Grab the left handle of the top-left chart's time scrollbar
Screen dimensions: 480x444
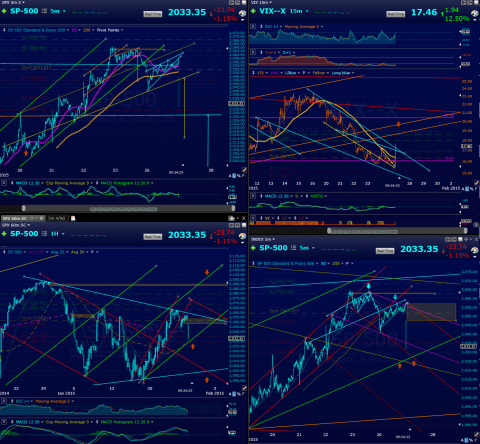24,208
